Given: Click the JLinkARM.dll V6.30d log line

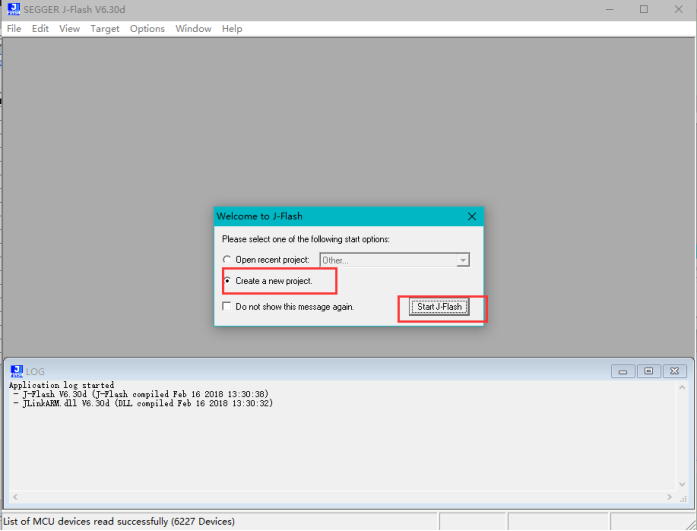Looking at the screenshot, I should click(x=143, y=403).
